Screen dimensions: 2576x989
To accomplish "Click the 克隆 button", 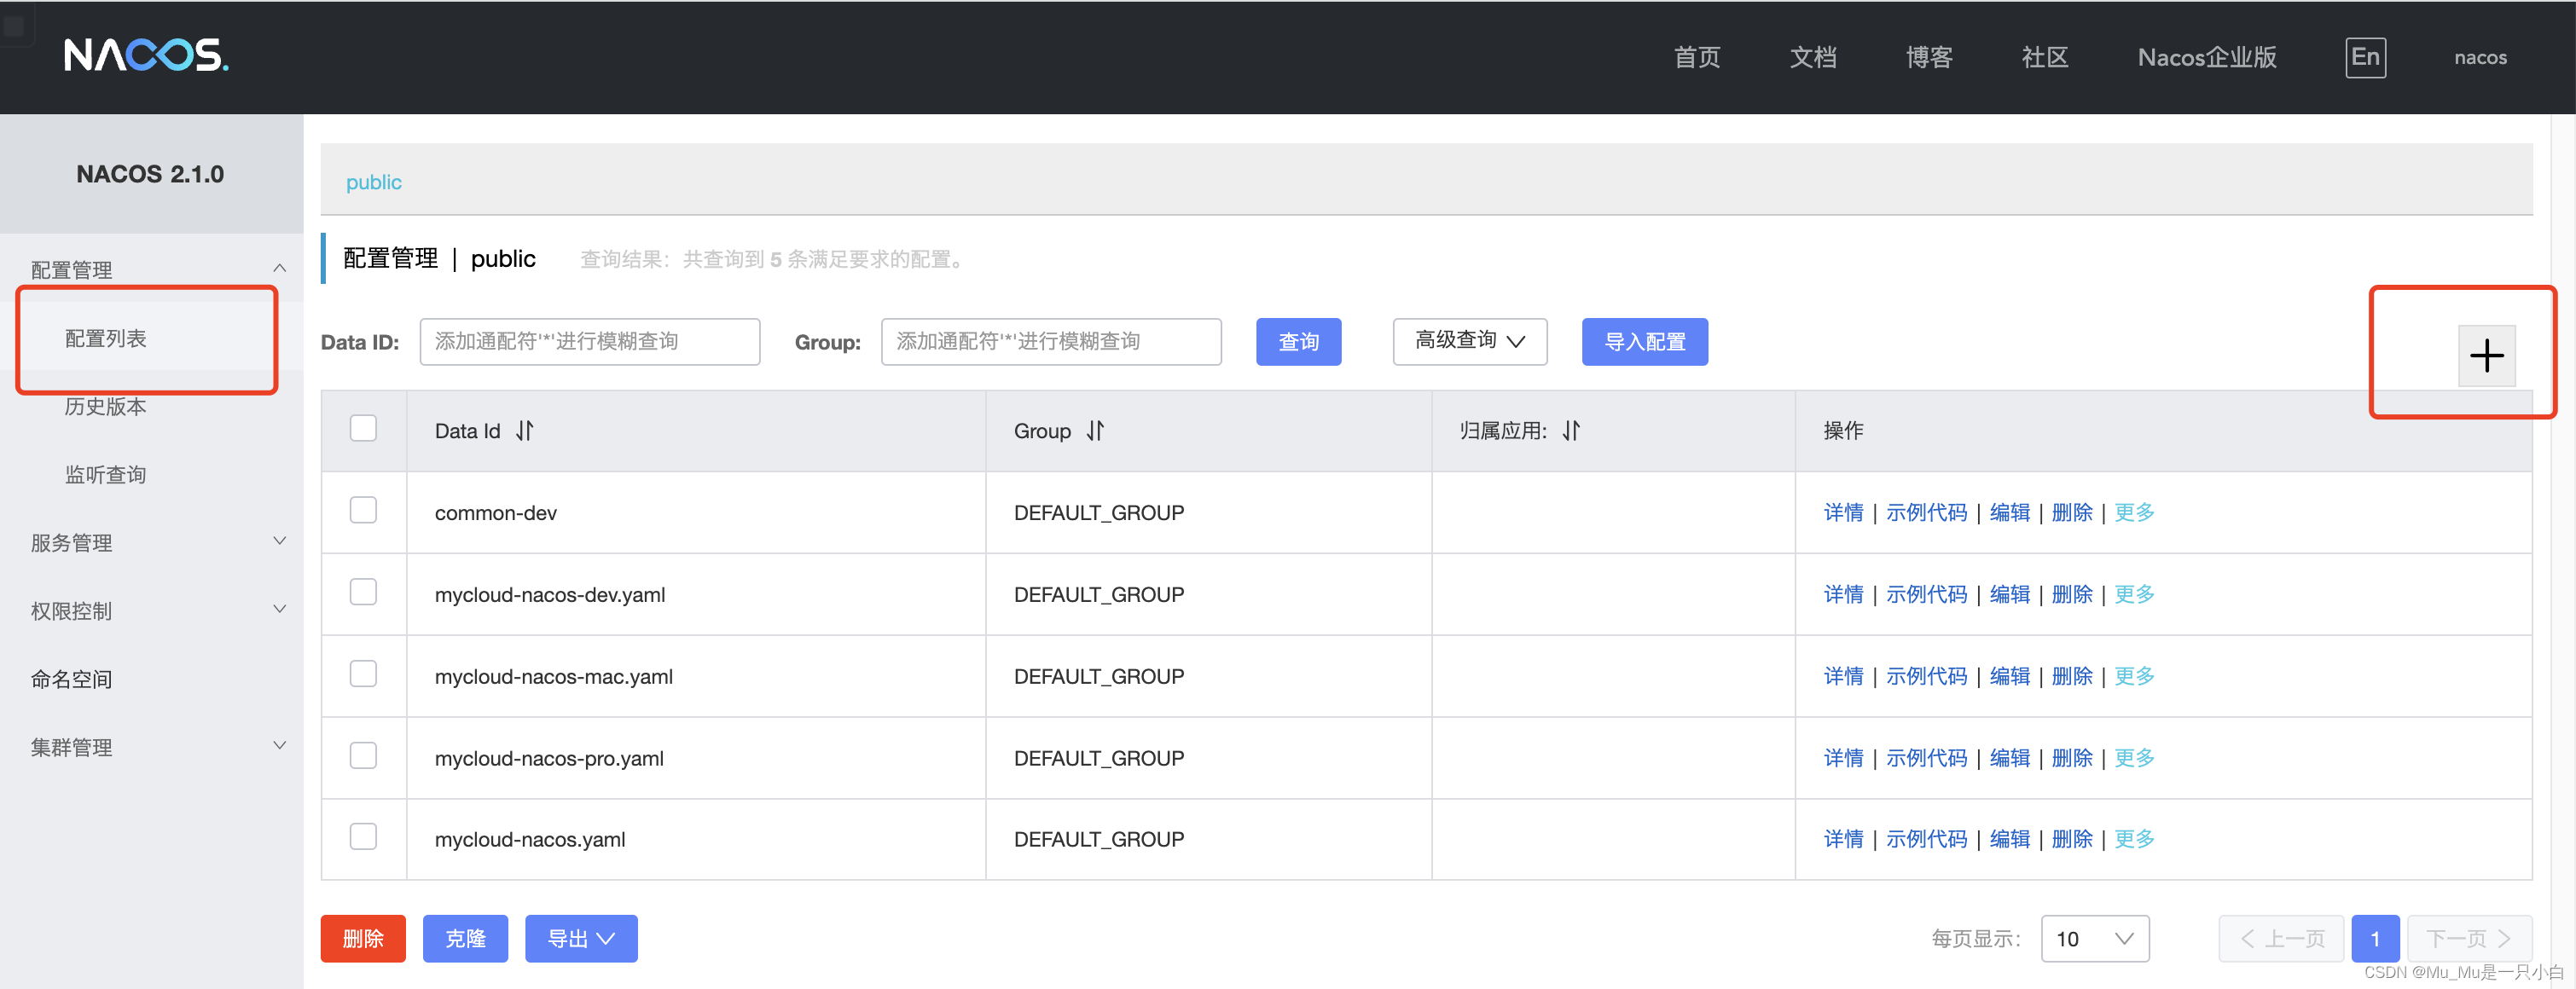I will (465, 939).
